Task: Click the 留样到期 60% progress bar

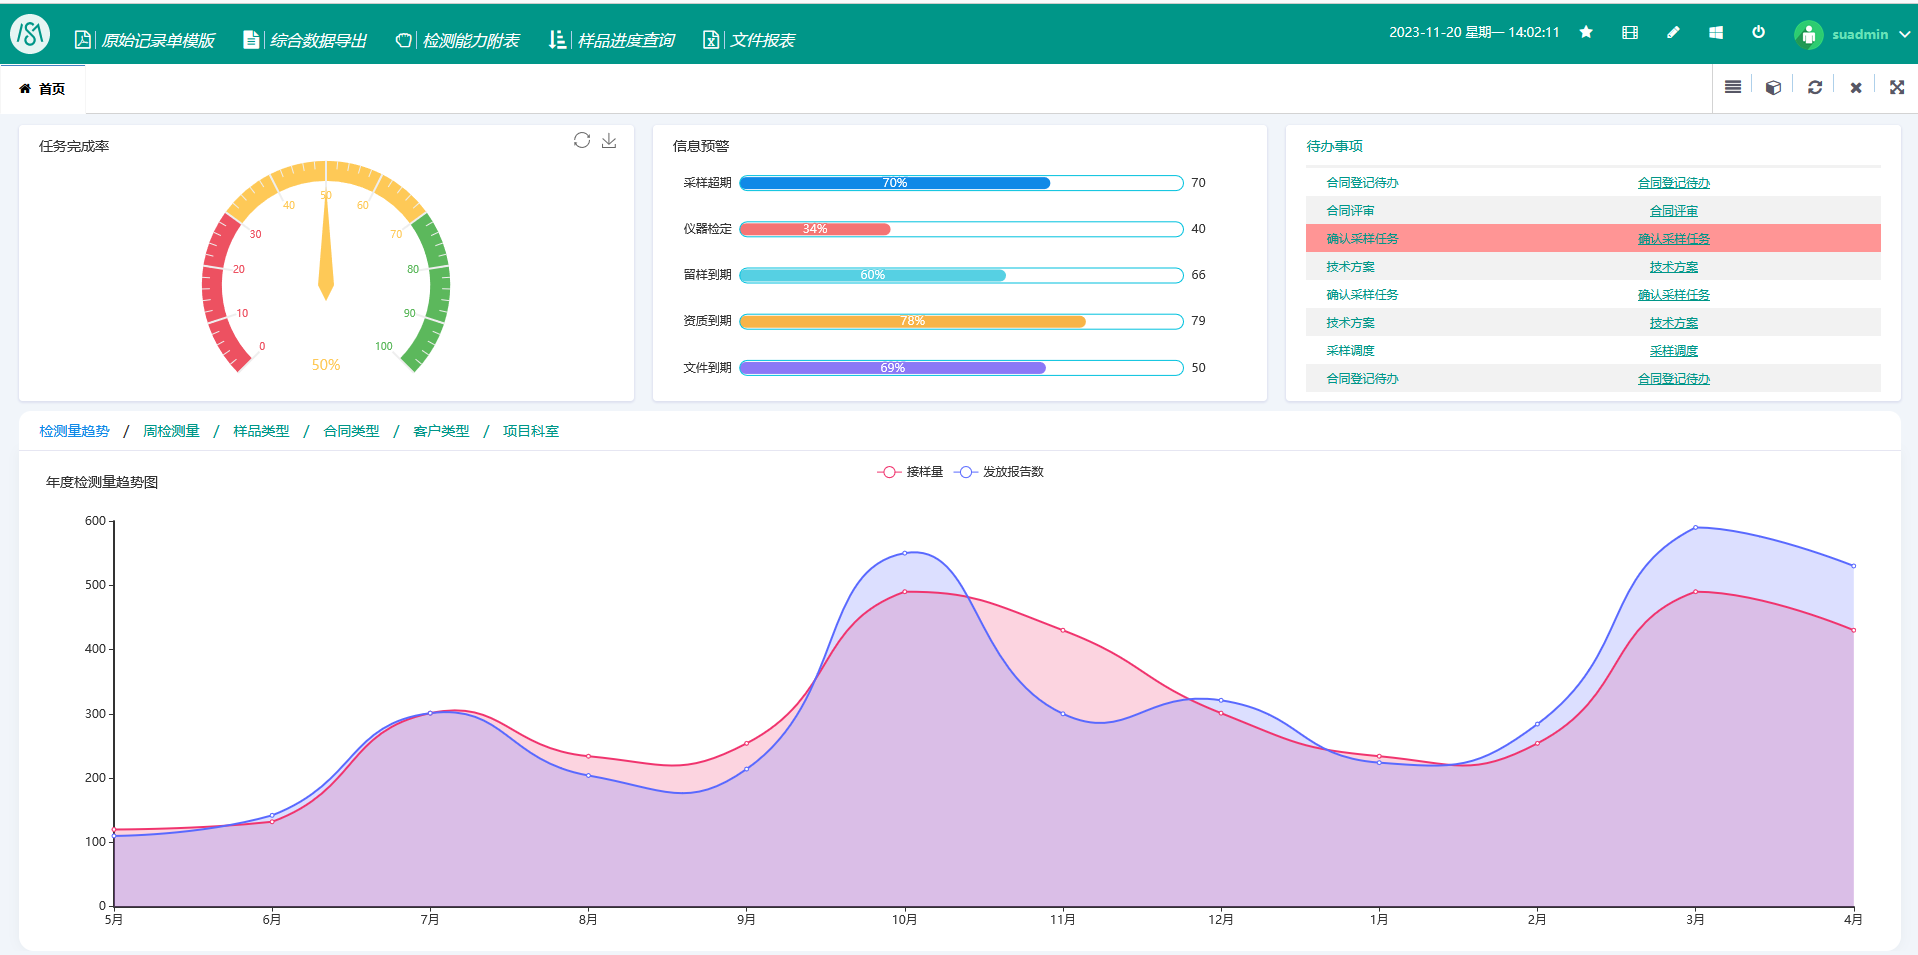Action: pyautogui.click(x=961, y=275)
